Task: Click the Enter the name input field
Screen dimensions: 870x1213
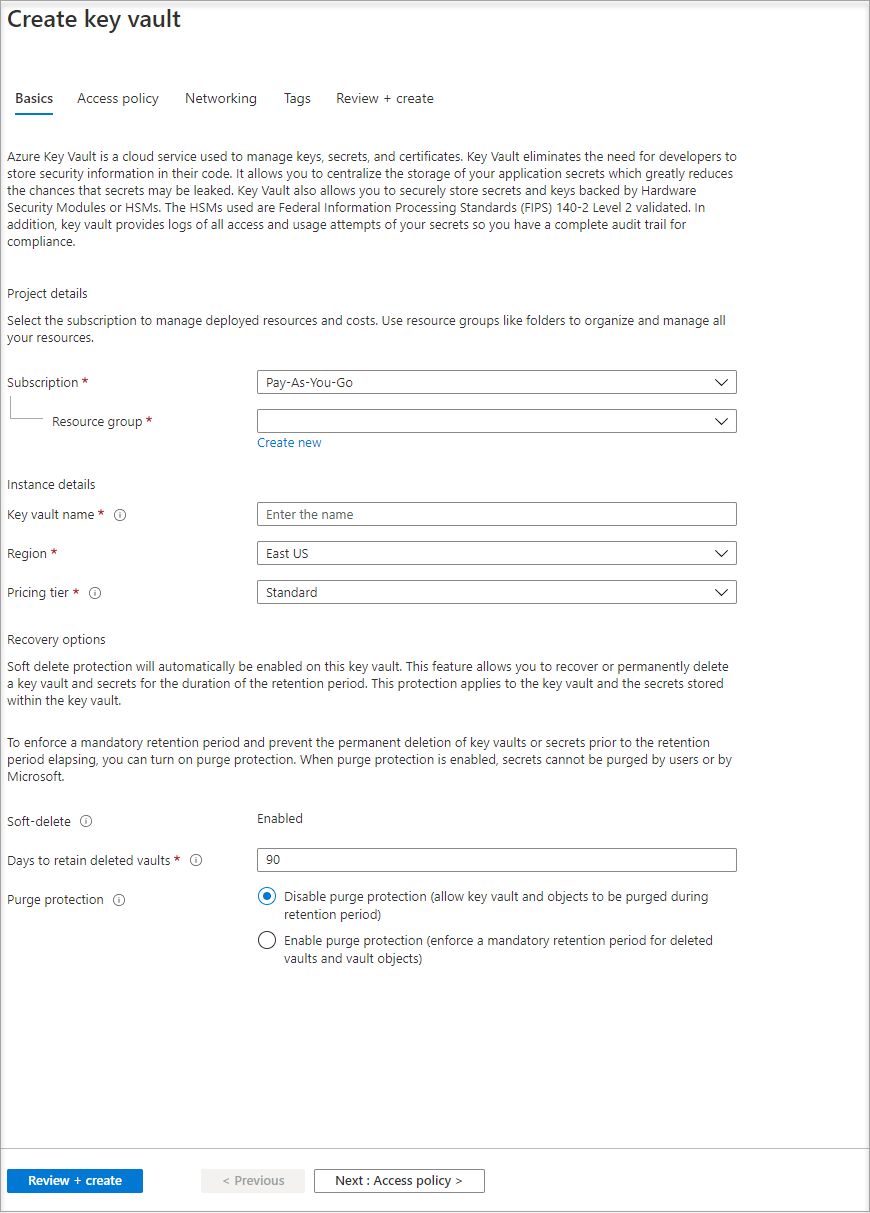Action: click(x=496, y=514)
